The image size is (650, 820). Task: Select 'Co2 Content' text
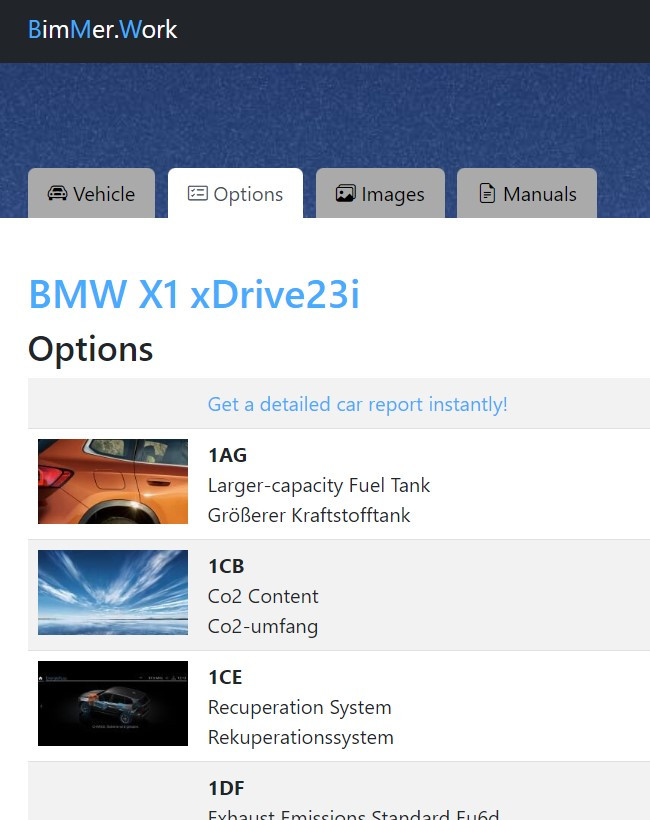pyautogui.click(x=263, y=596)
